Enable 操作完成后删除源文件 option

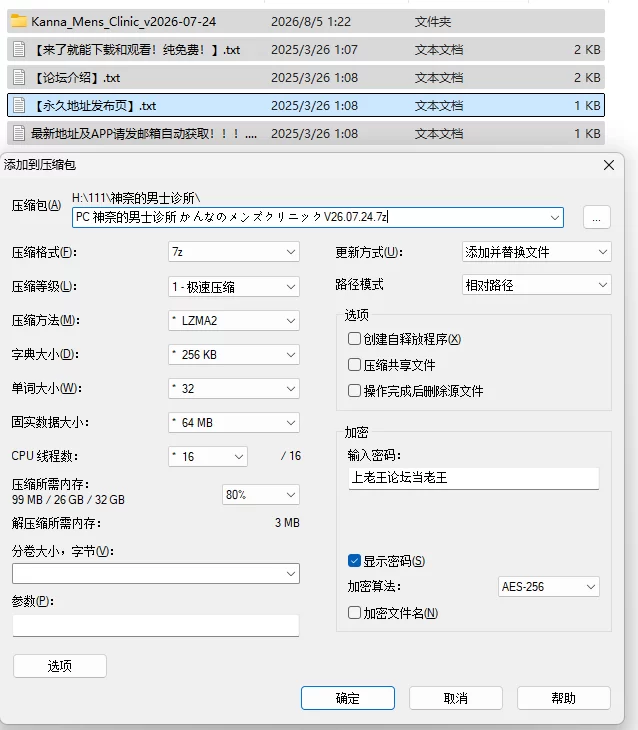click(x=354, y=390)
